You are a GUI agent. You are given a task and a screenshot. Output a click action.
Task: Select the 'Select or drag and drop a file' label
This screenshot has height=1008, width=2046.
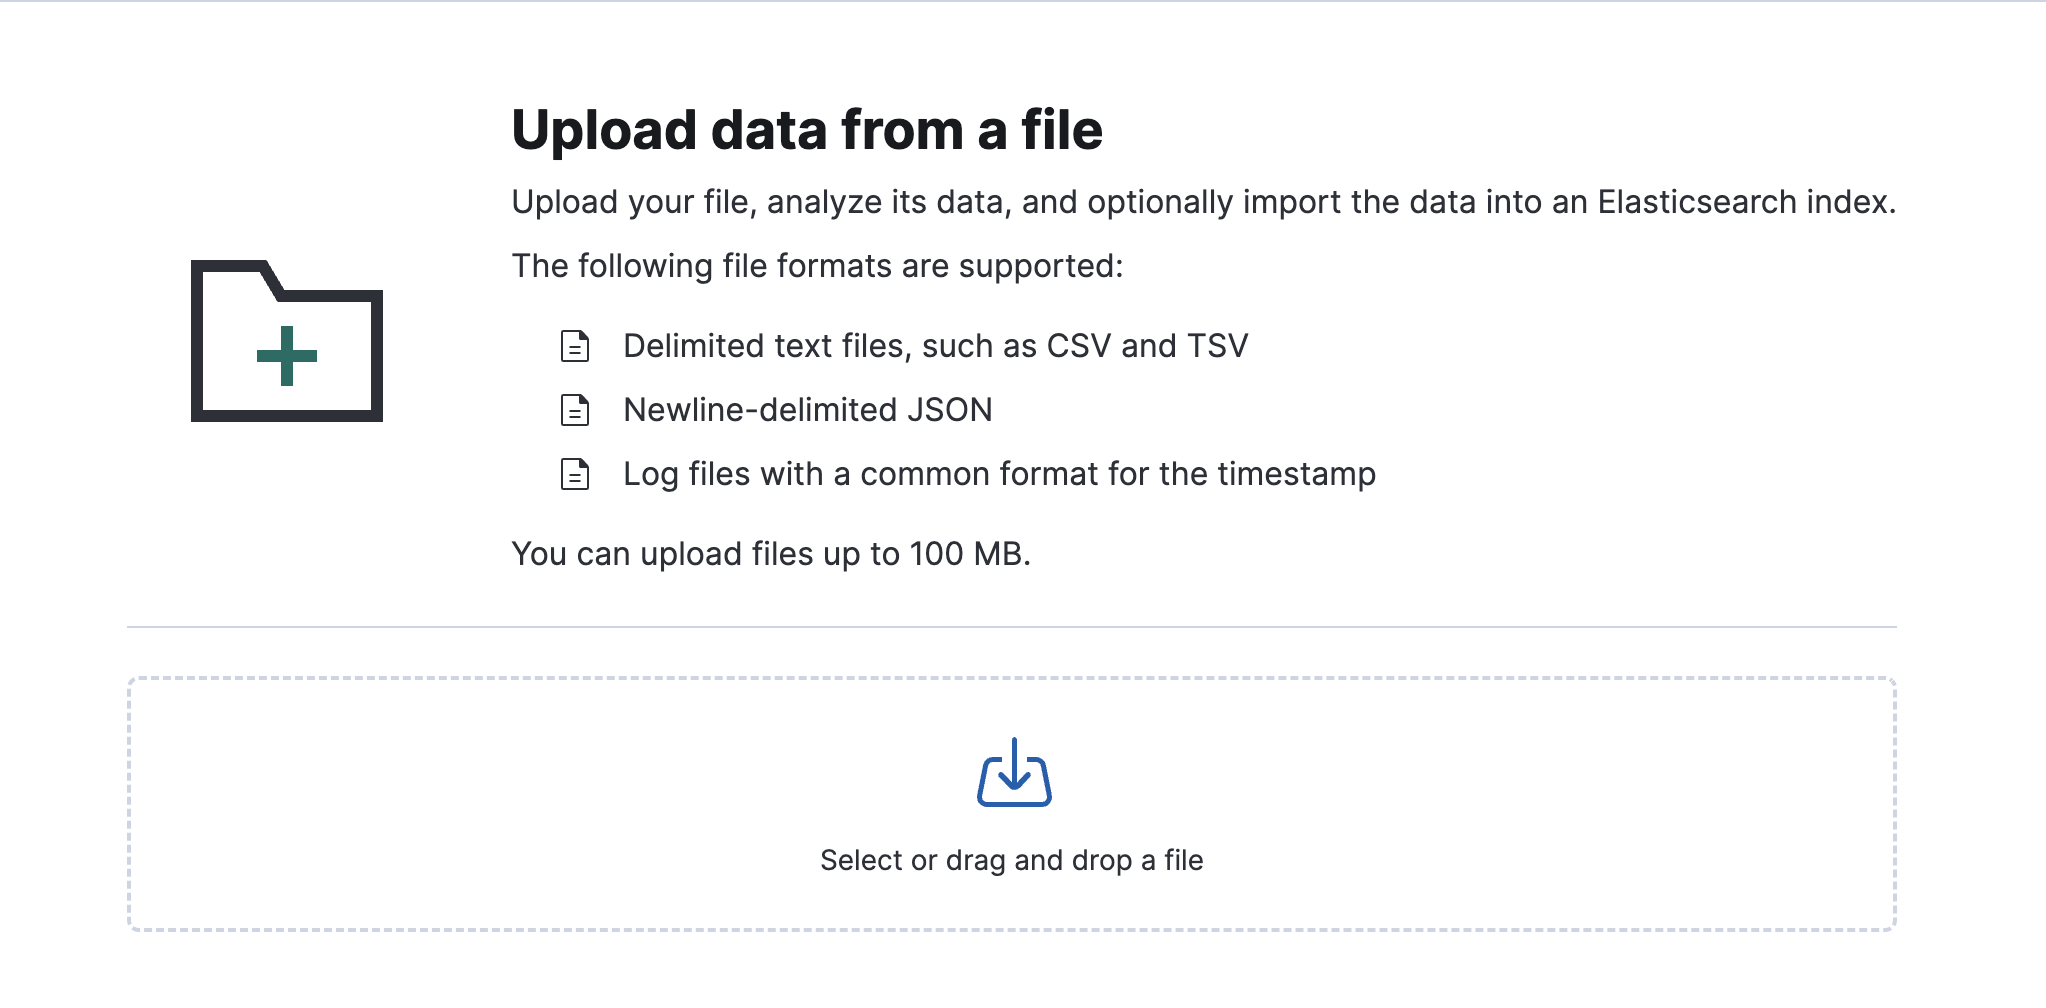tap(1011, 860)
